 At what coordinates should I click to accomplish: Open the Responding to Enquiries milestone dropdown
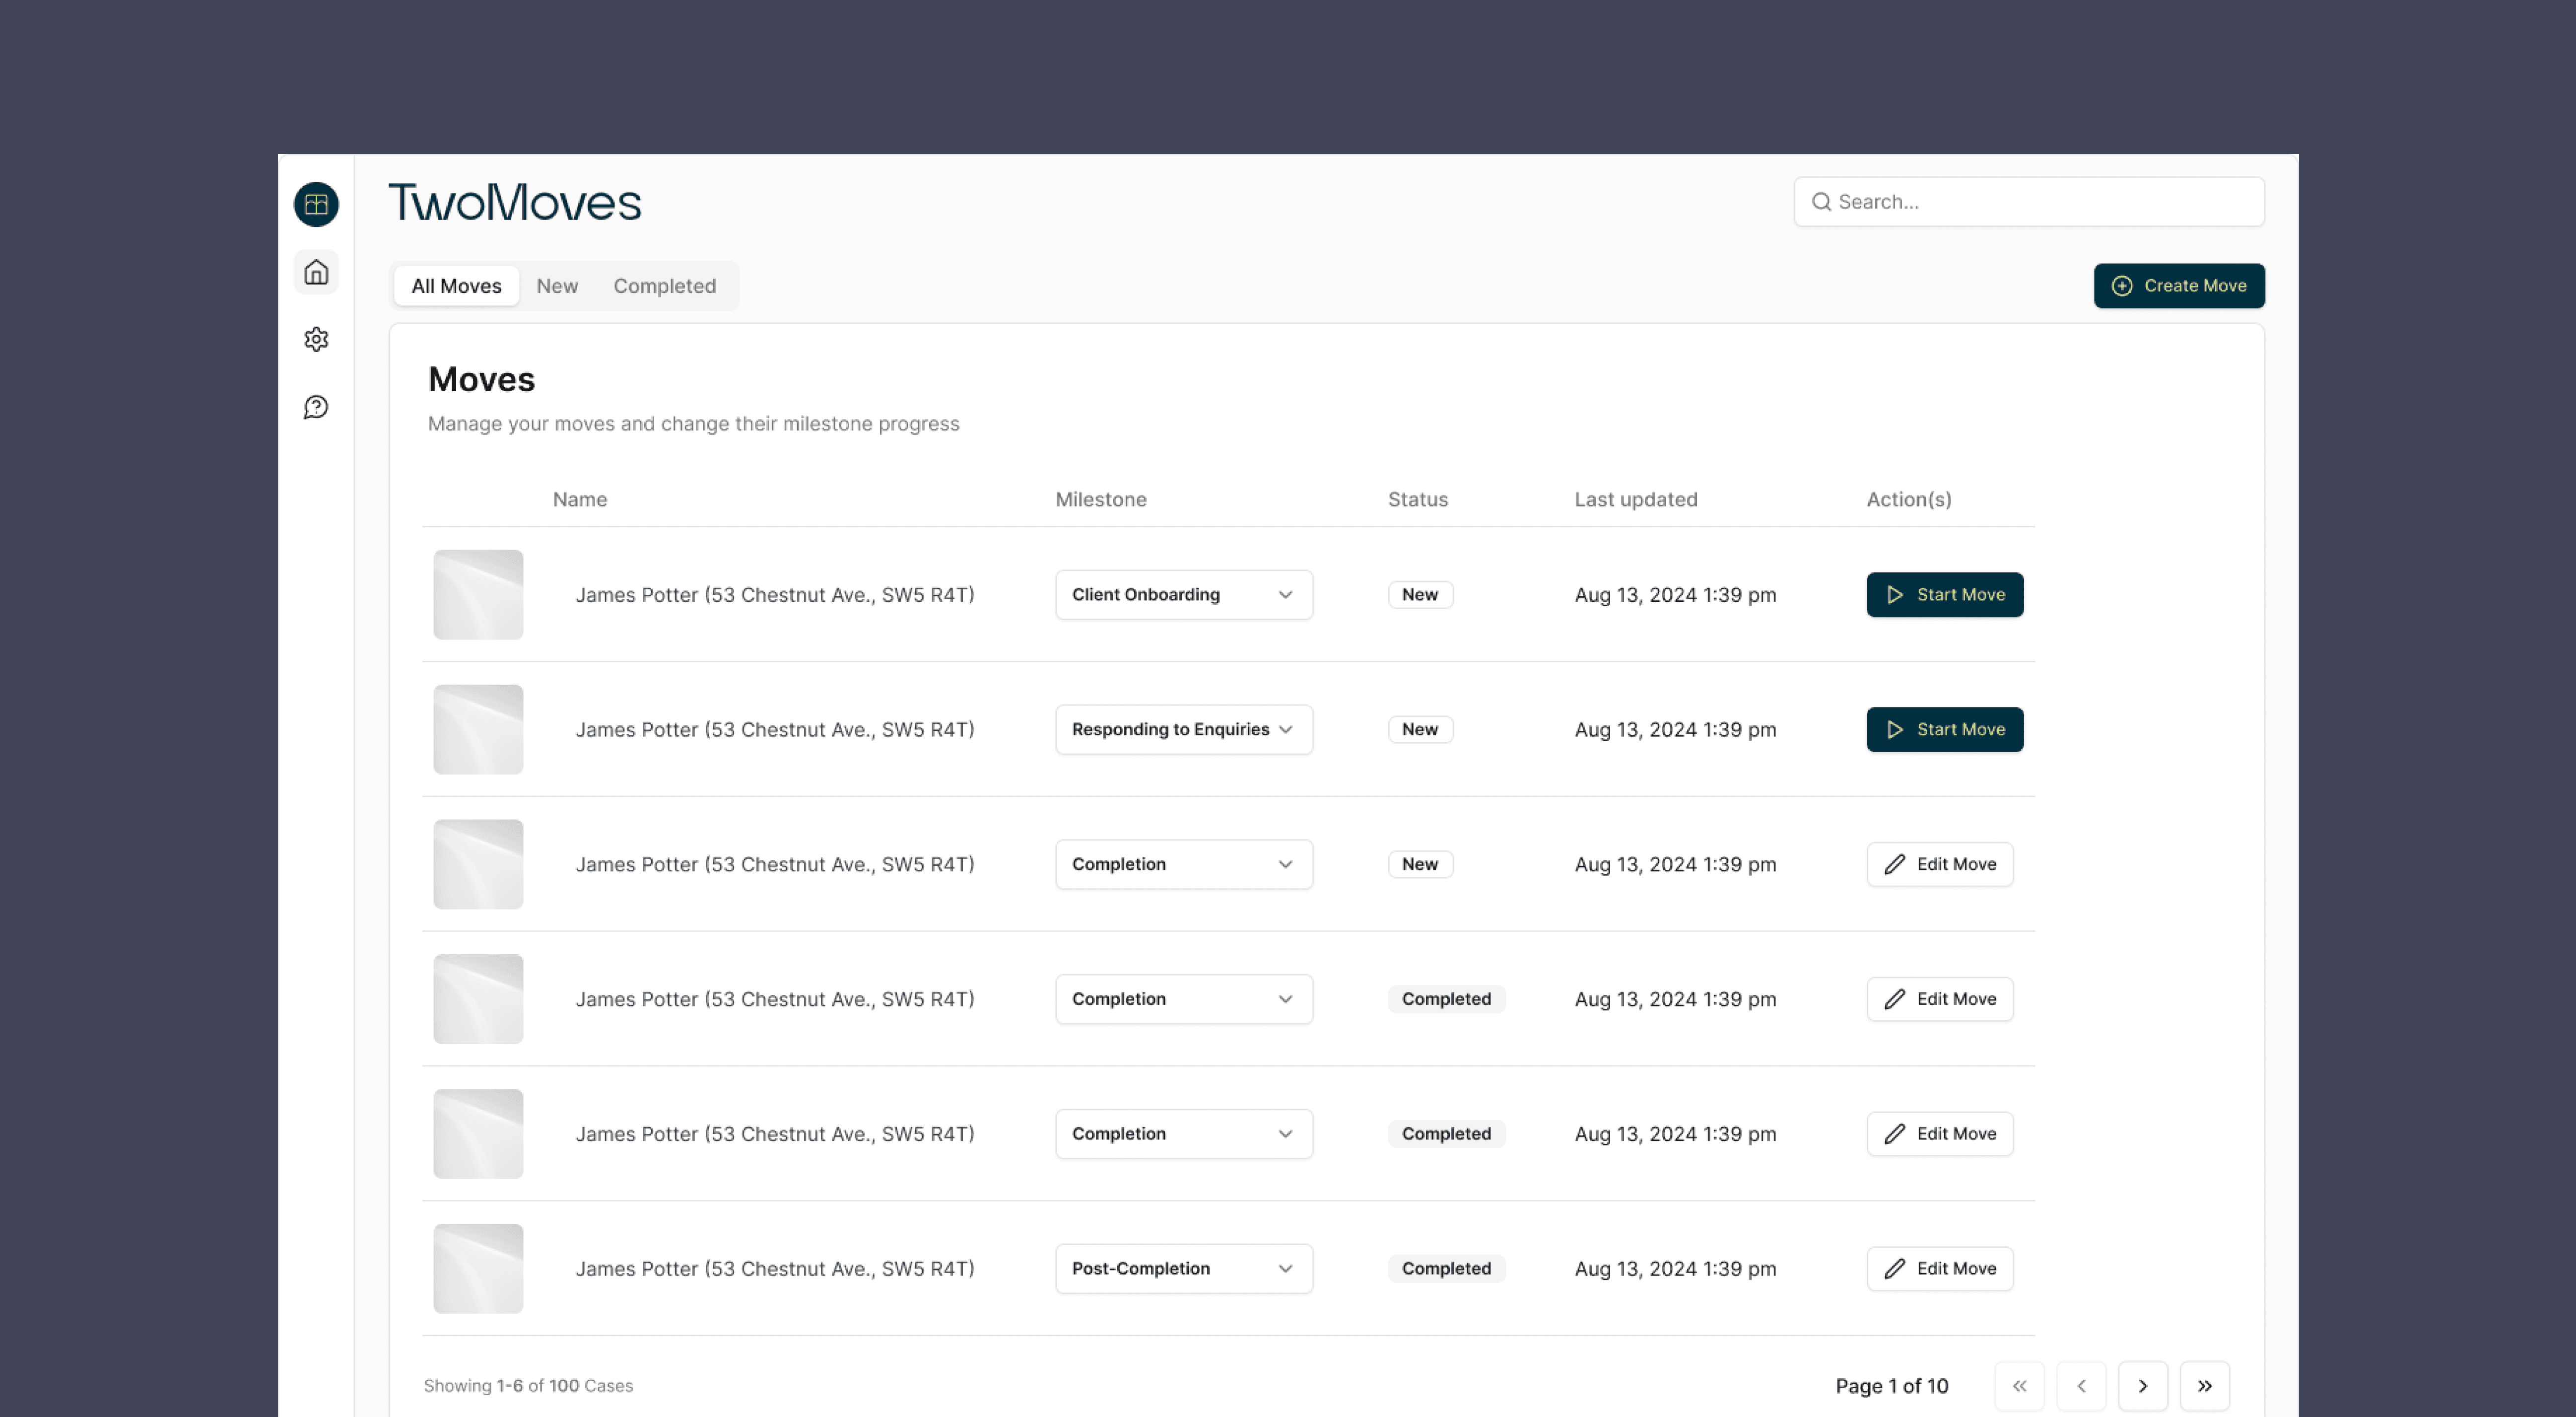click(1184, 730)
